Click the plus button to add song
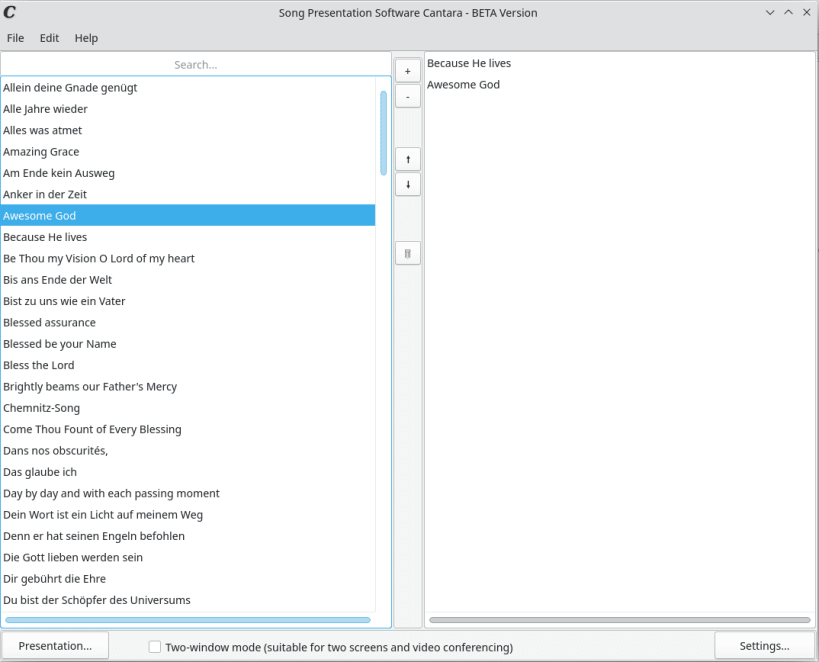This screenshot has height=662, width=819. click(408, 71)
